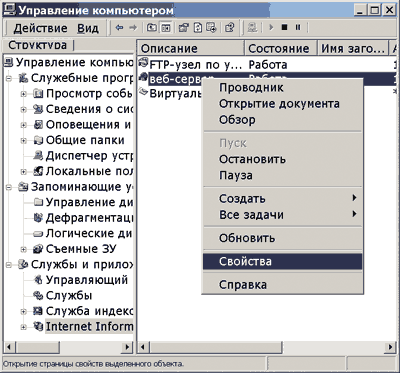Choose Пауза in the context menu

click(283, 175)
